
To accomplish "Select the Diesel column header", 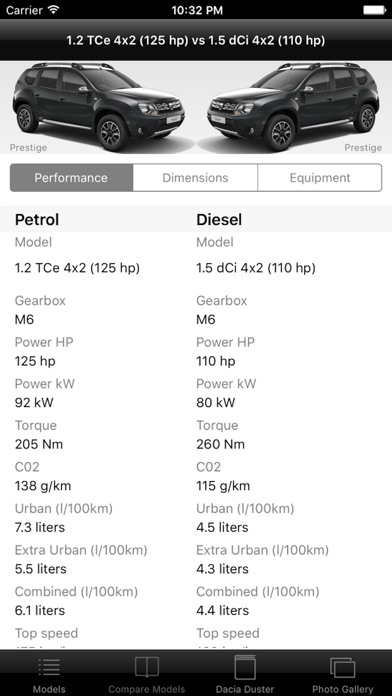I will coord(219,219).
